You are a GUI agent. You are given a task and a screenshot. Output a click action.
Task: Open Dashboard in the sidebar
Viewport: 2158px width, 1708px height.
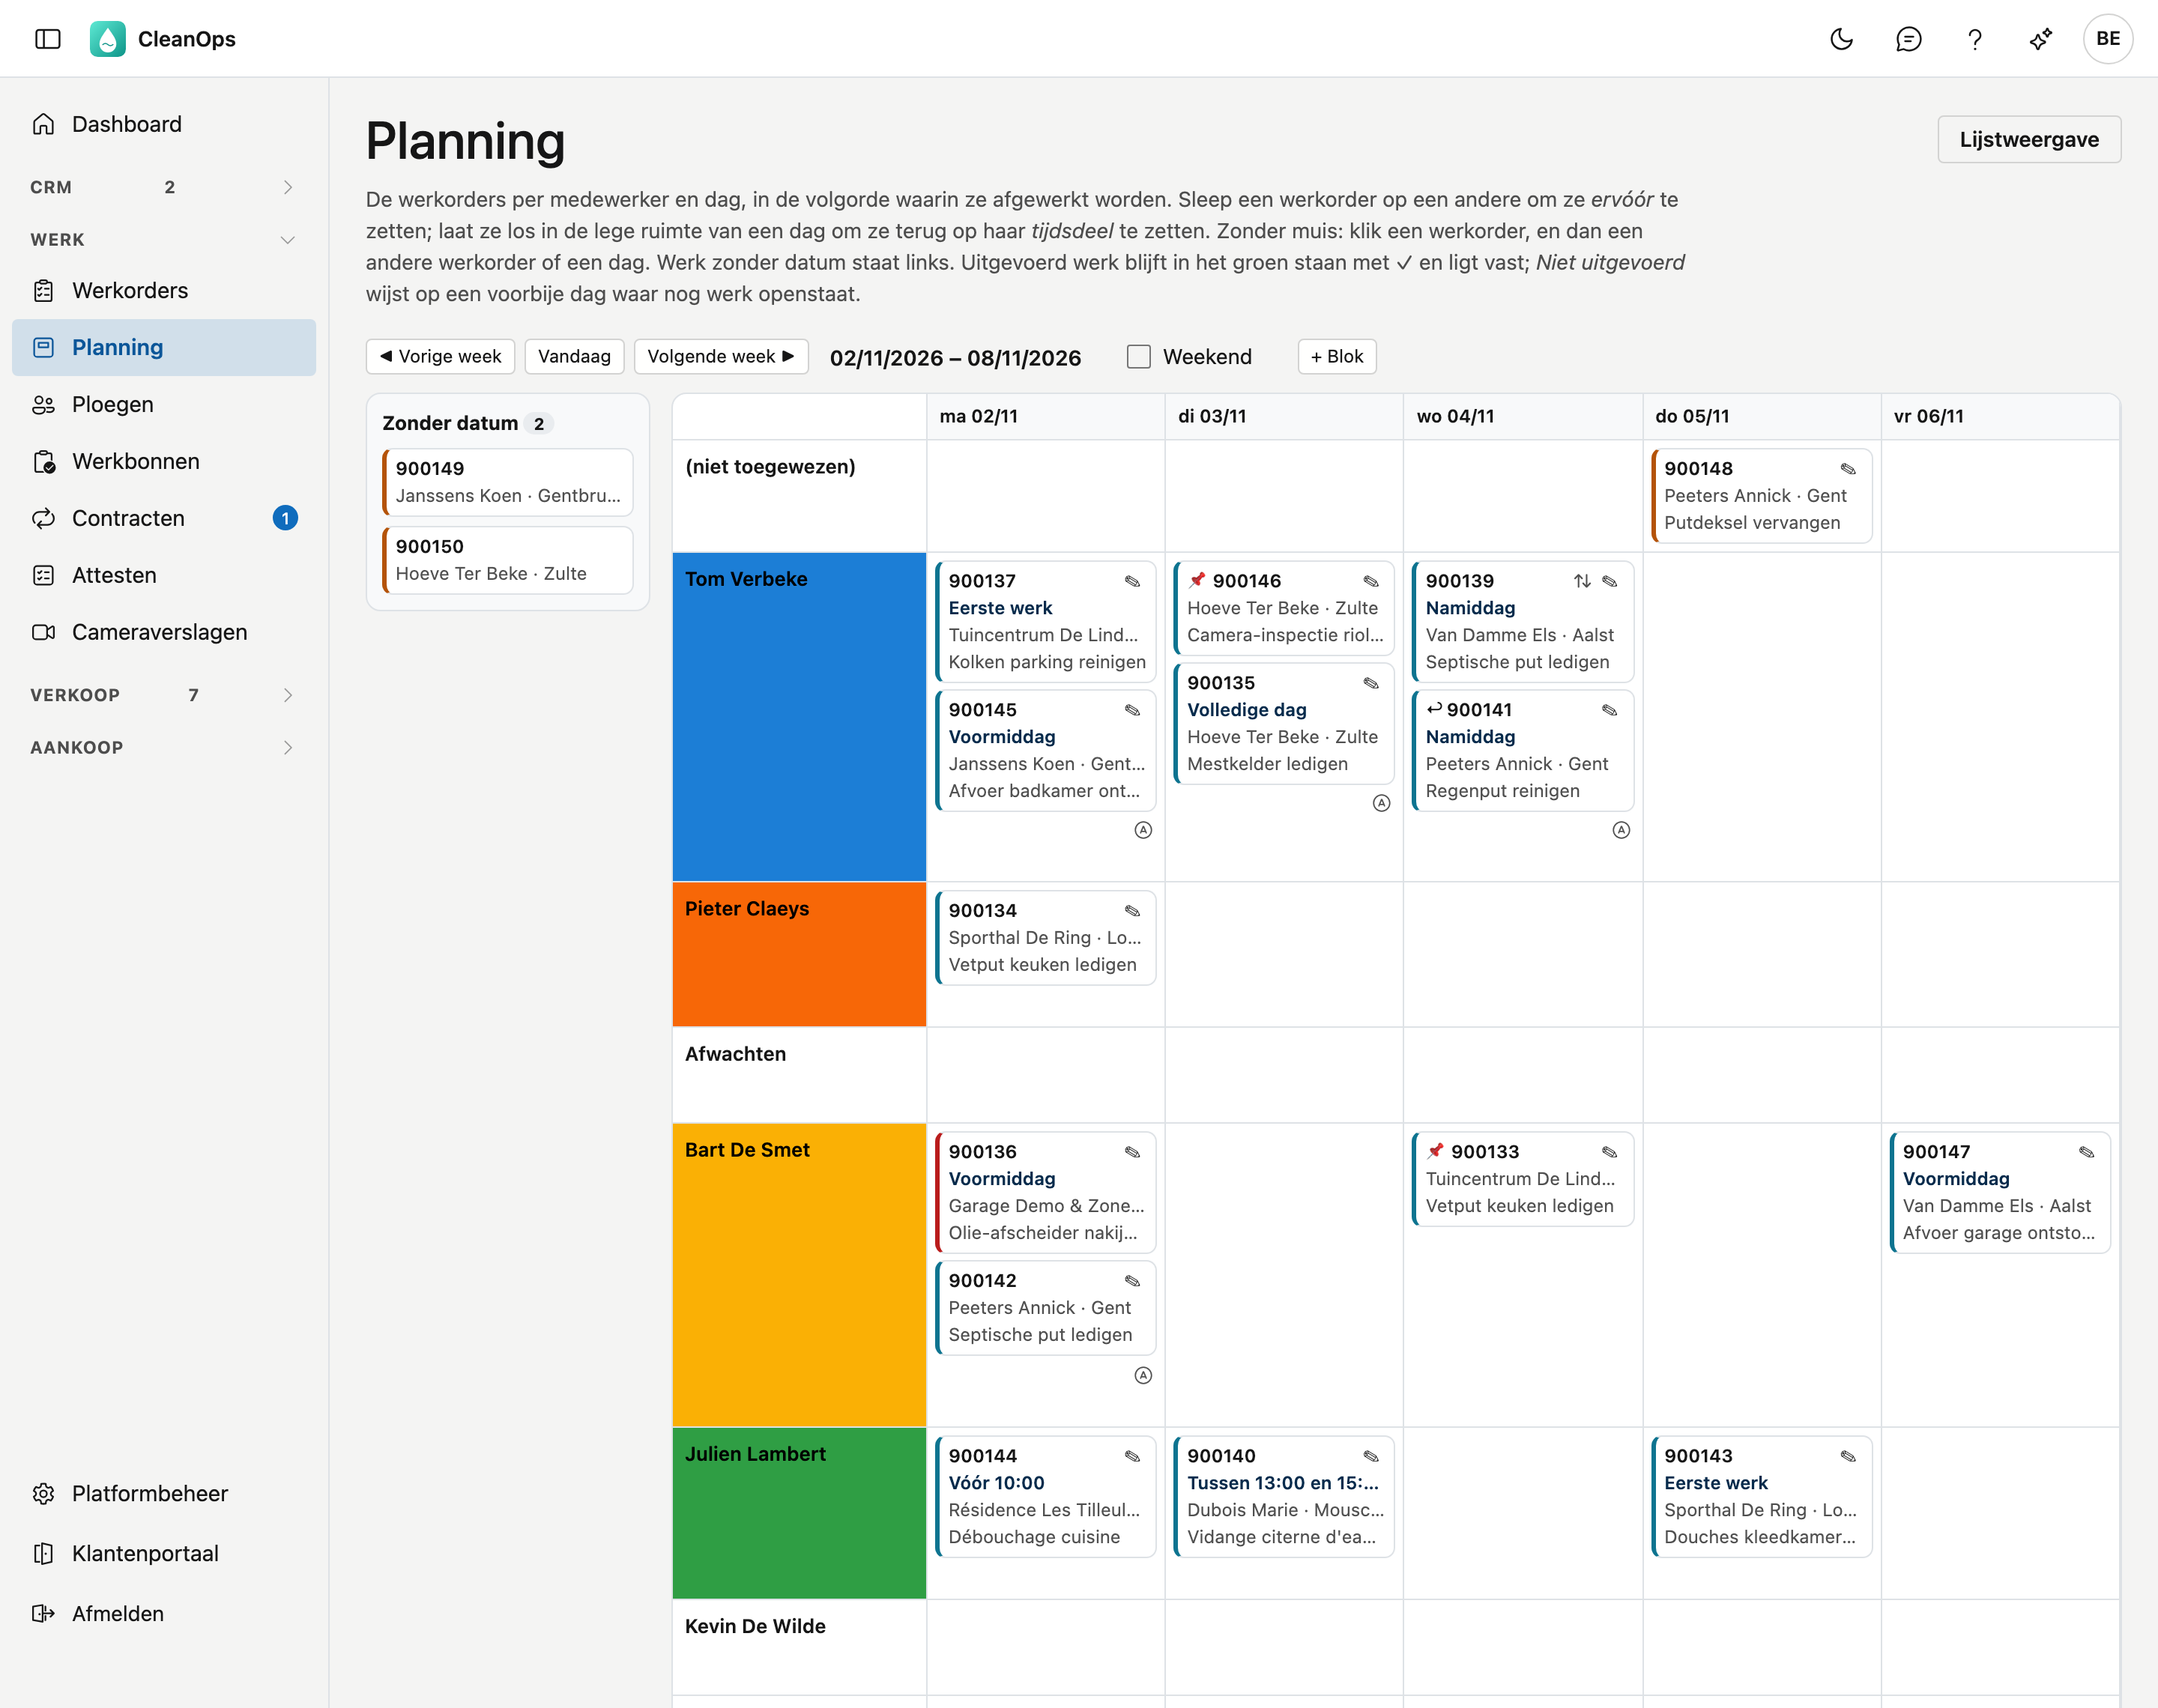tap(164, 124)
